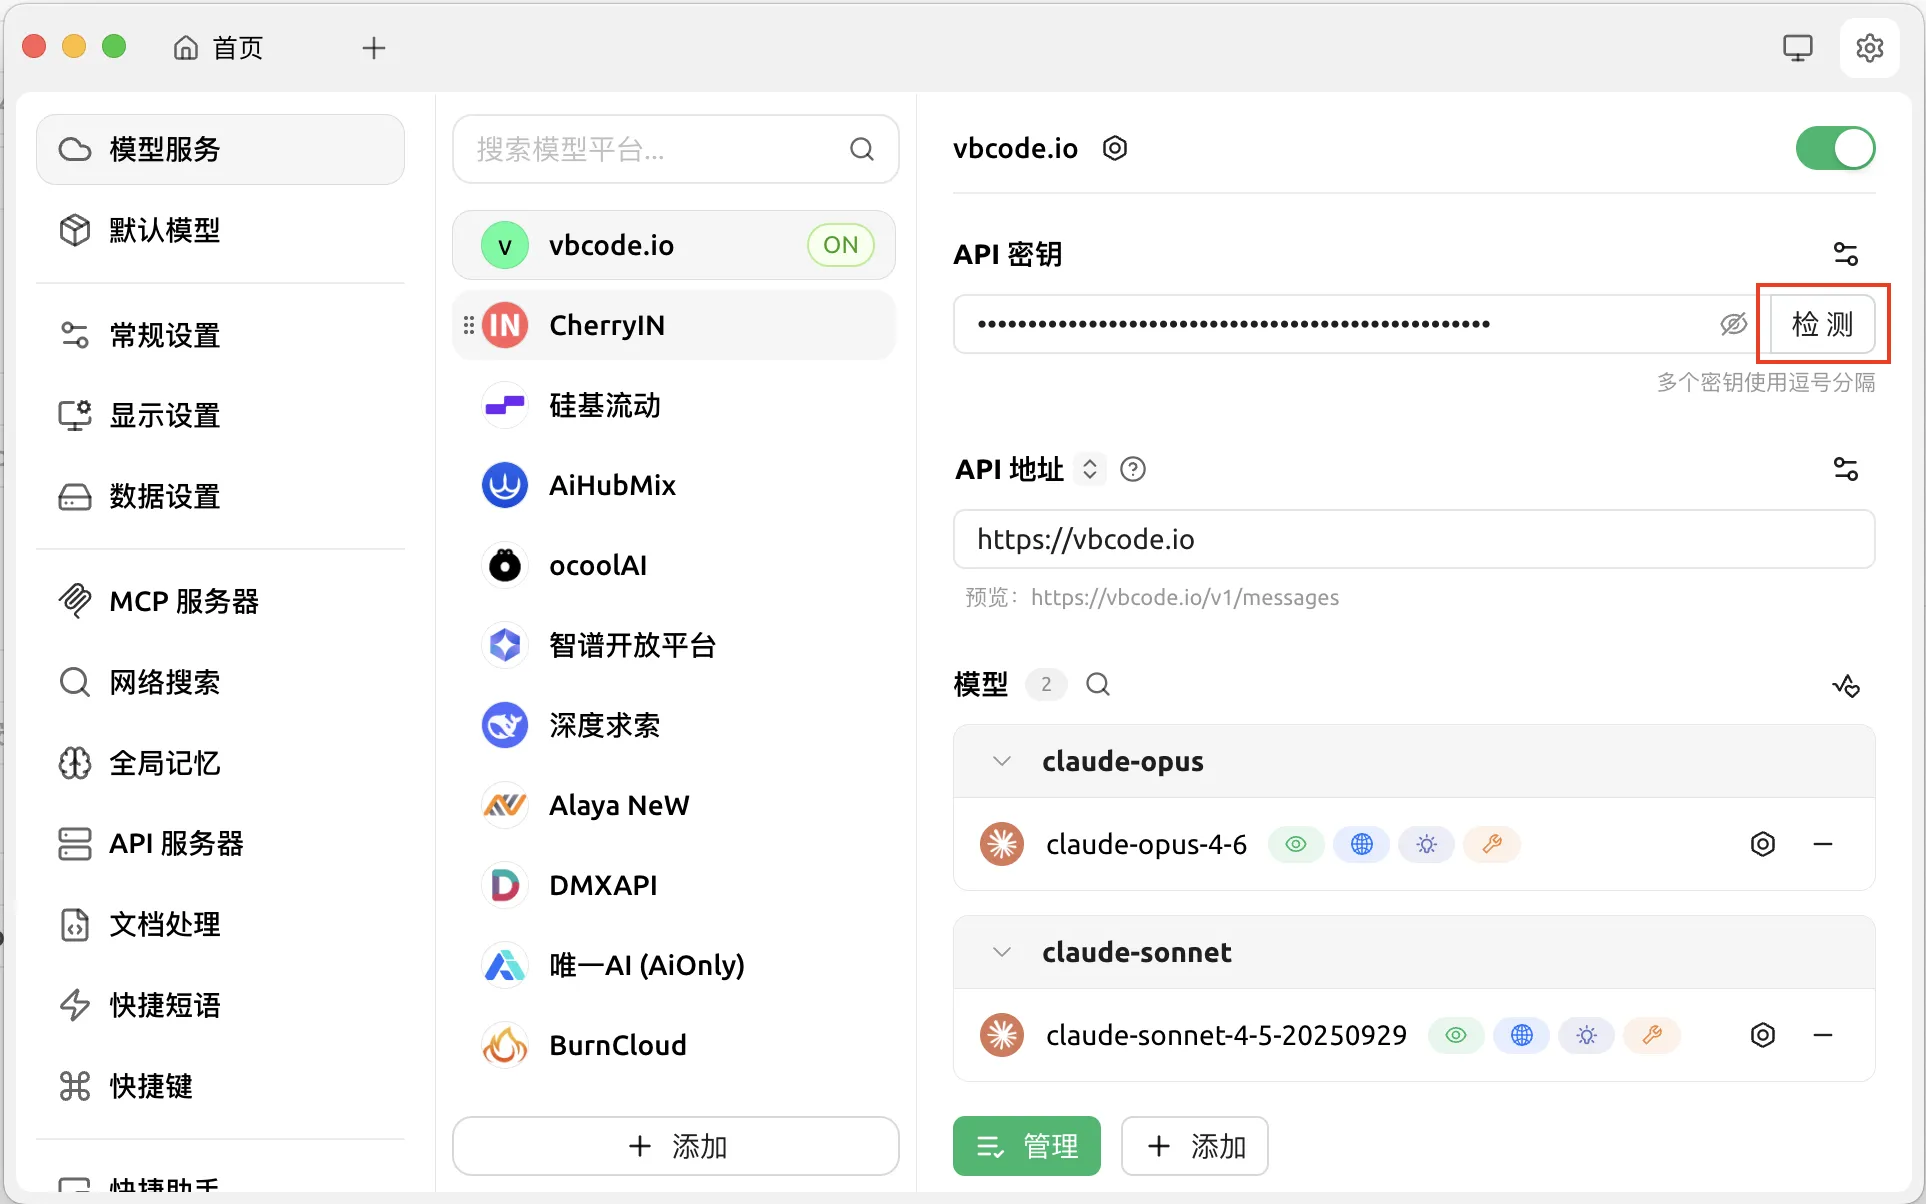Open API 服务器 settings
This screenshot has height=1204, width=1926.
pos(220,843)
